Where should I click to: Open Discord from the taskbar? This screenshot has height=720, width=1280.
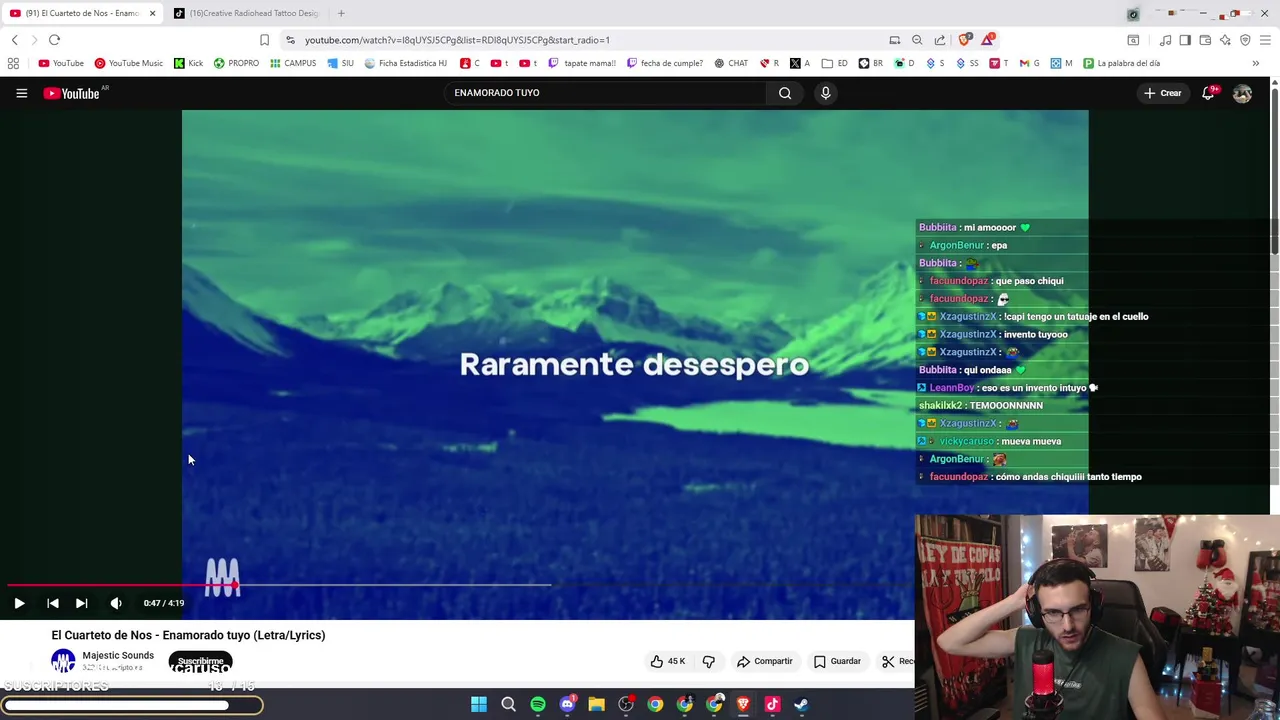coord(567,704)
